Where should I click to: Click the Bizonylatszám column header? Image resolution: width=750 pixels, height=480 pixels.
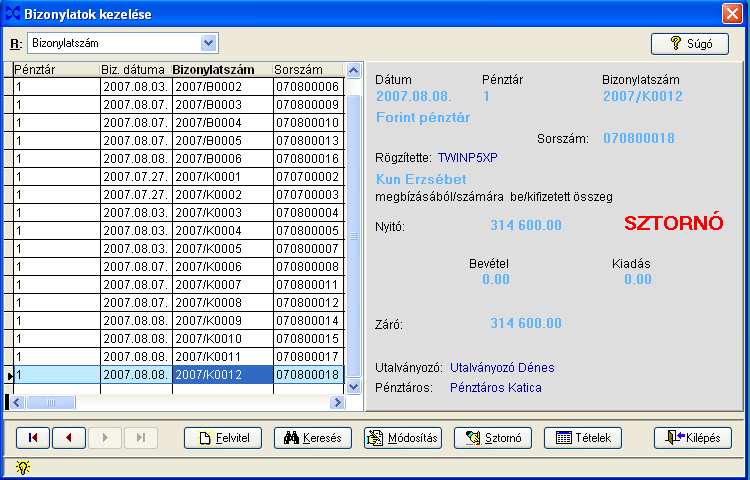click(x=222, y=70)
